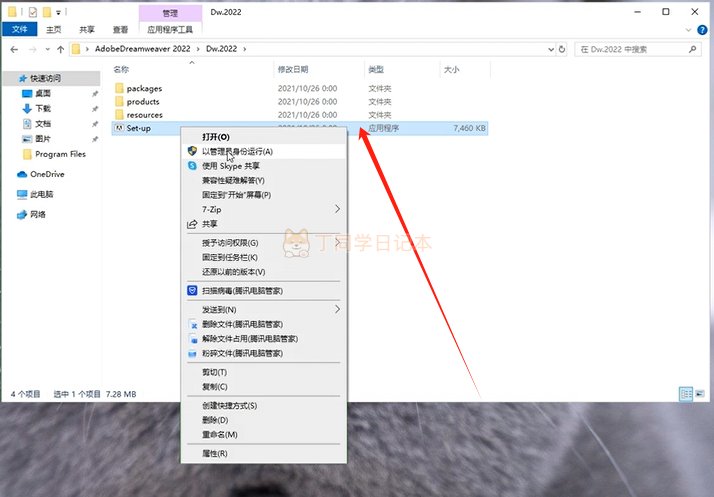
Task: Select 此电脑 in navigation pane
Action: click(x=41, y=194)
